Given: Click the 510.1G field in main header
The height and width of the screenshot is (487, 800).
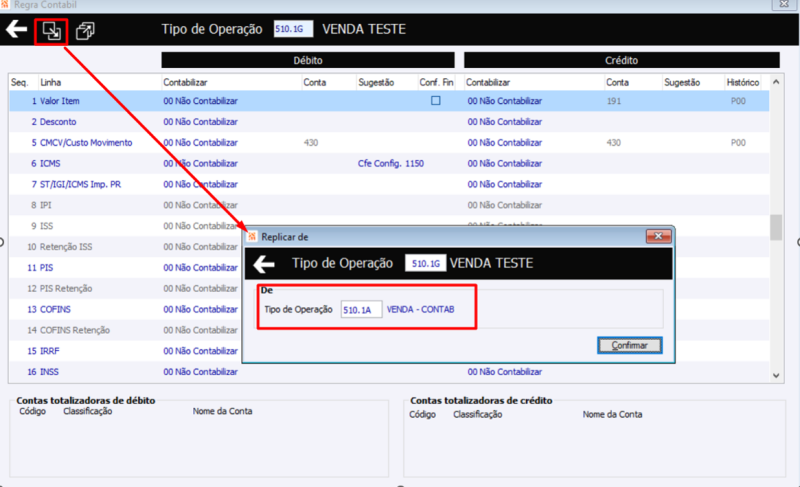Looking at the screenshot, I should [x=293, y=29].
